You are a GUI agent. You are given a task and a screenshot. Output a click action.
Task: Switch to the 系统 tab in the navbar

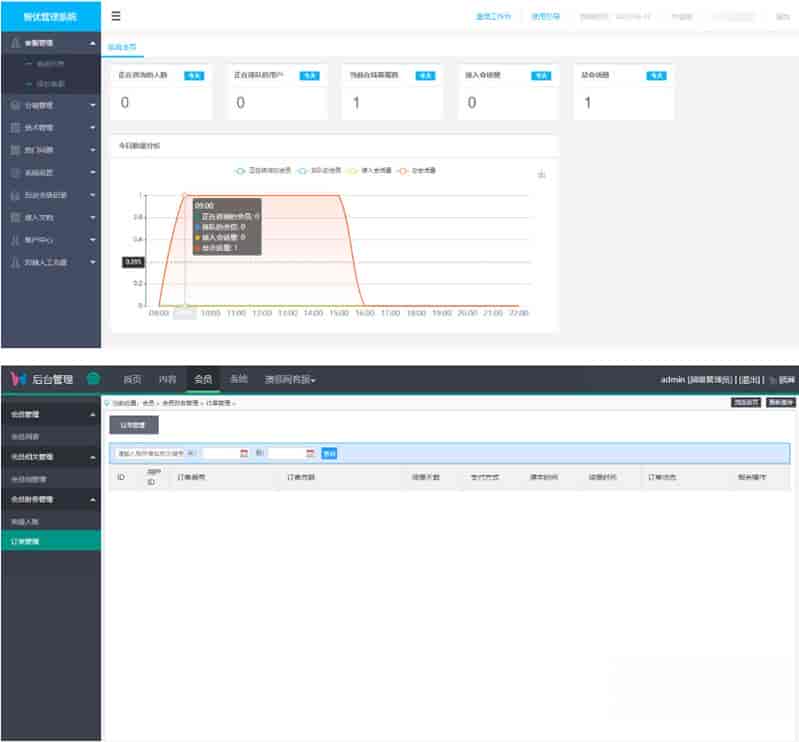click(x=238, y=380)
